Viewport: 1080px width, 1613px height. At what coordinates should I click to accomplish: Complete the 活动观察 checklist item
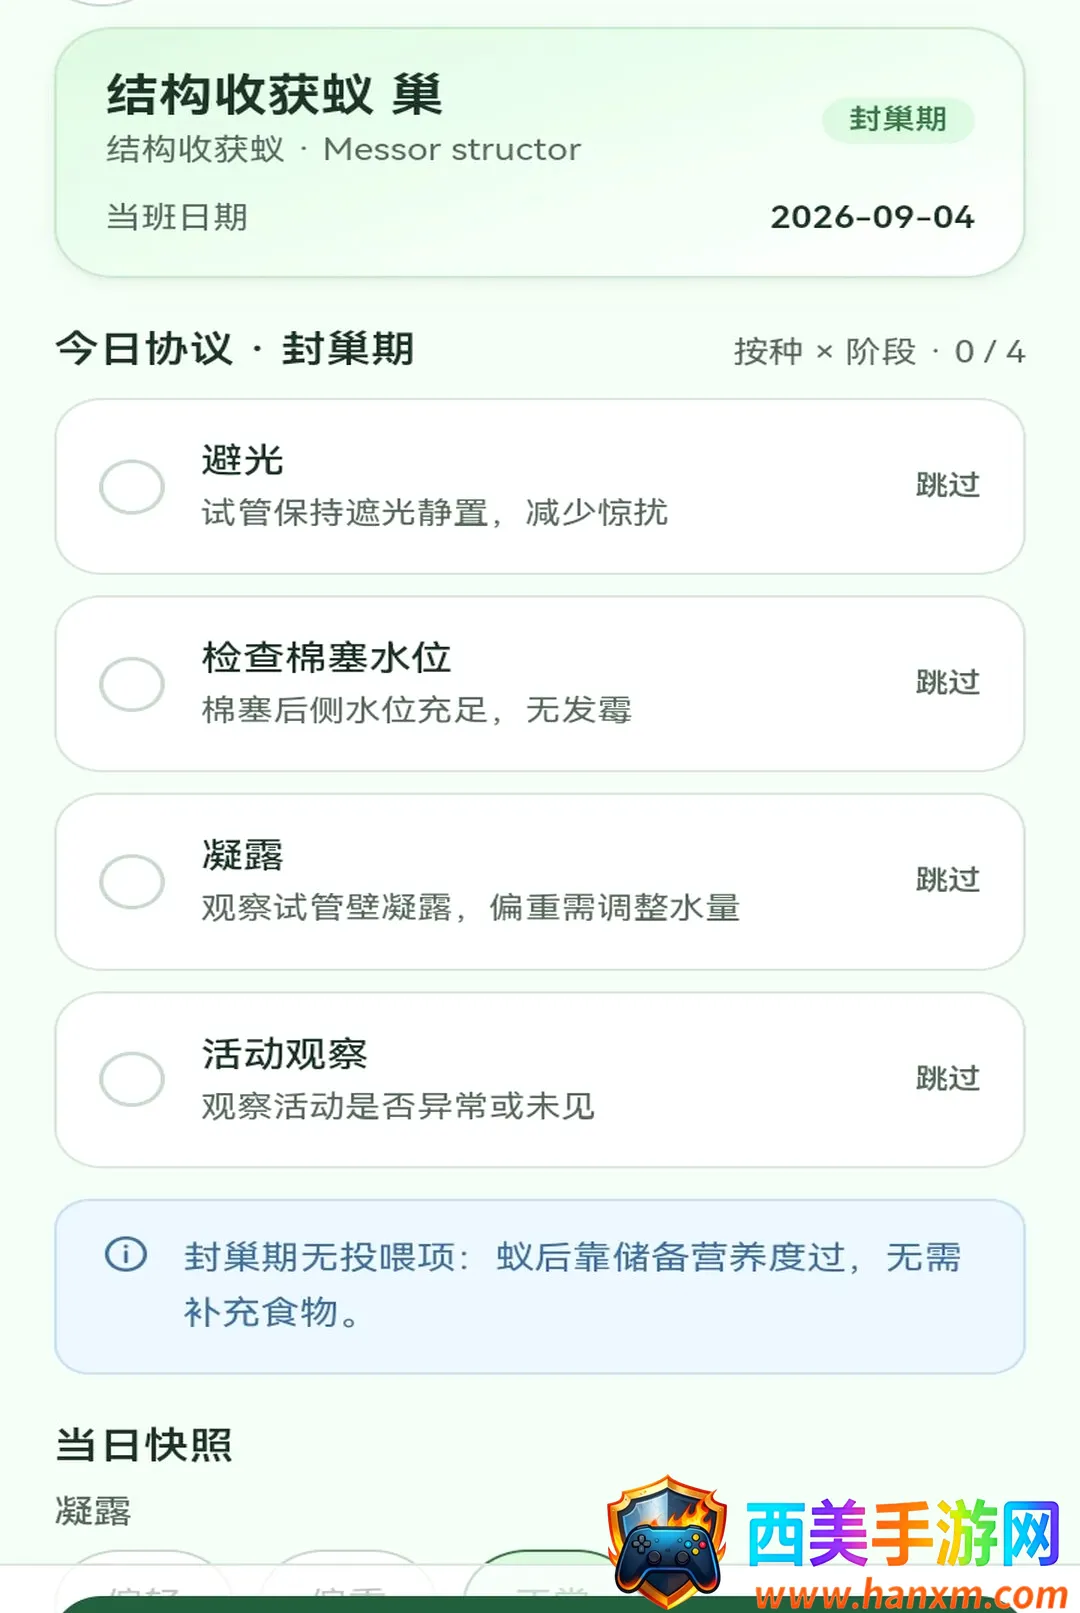(132, 1079)
